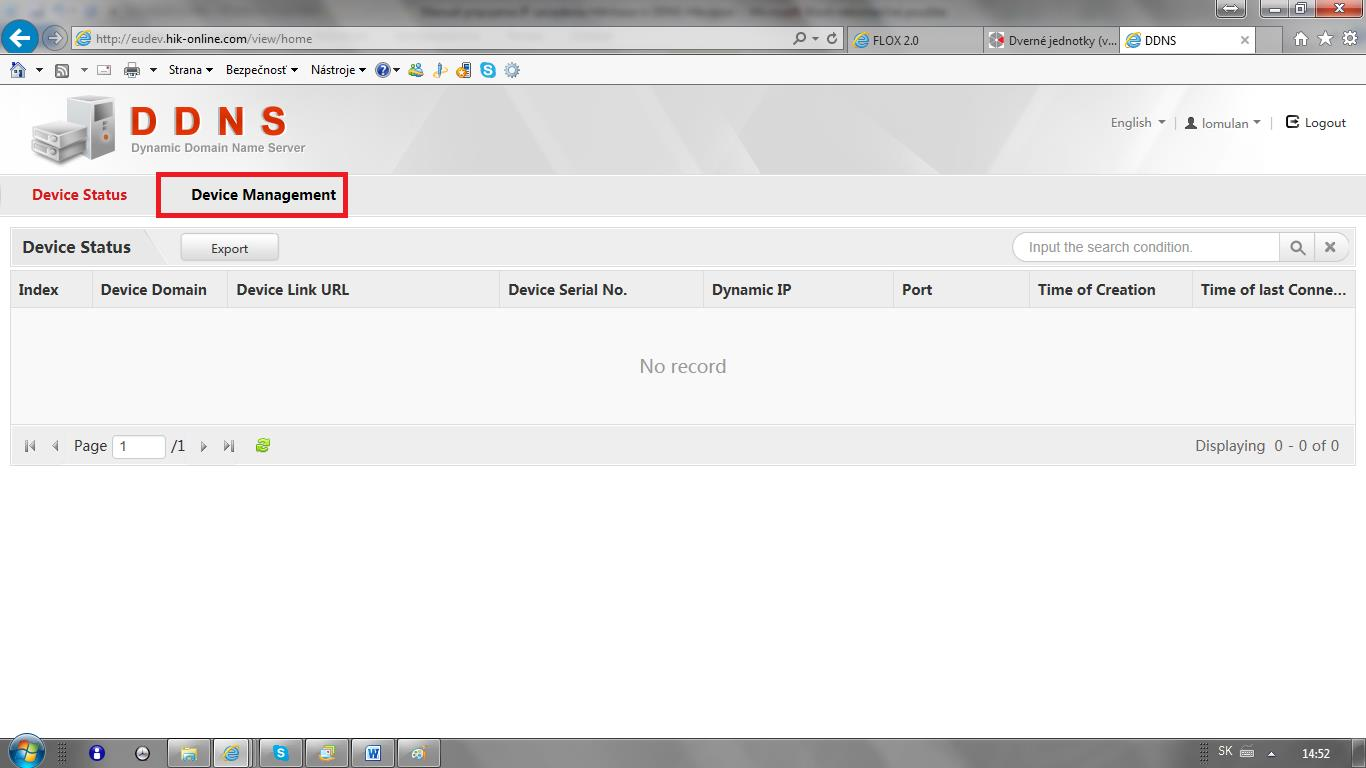Click Internet Explorer in the taskbar
The height and width of the screenshot is (768, 1366).
pyautogui.click(x=232, y=753)
